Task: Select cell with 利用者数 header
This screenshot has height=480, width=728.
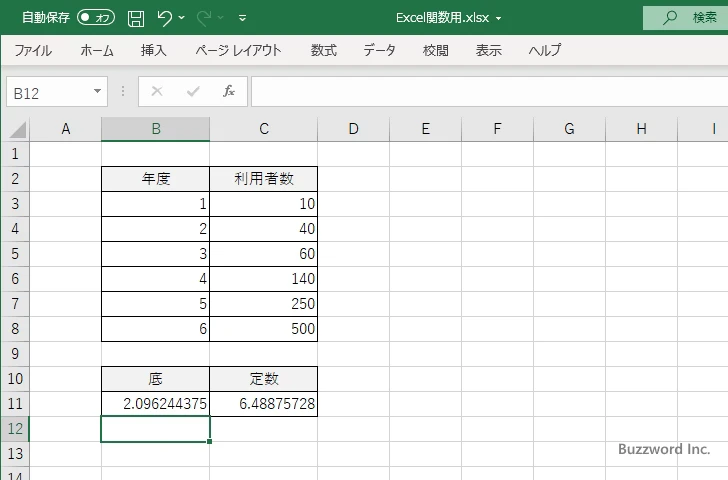Action: point(264,179)
